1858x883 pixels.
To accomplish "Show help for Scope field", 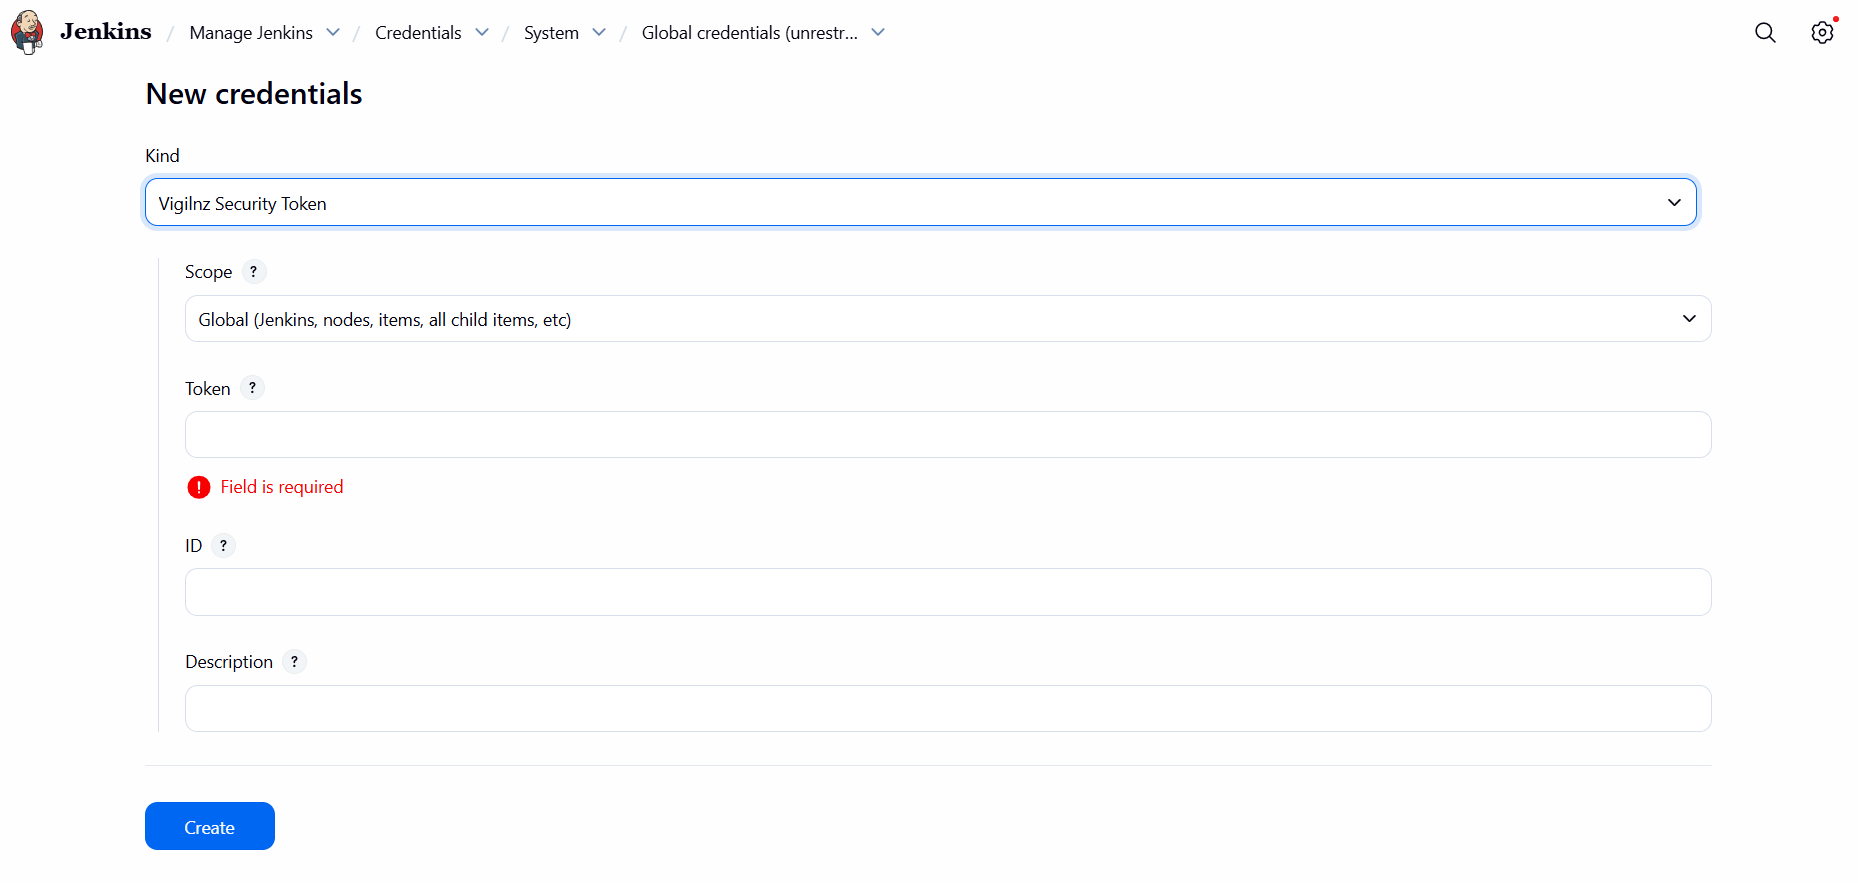I will (254, 271).
